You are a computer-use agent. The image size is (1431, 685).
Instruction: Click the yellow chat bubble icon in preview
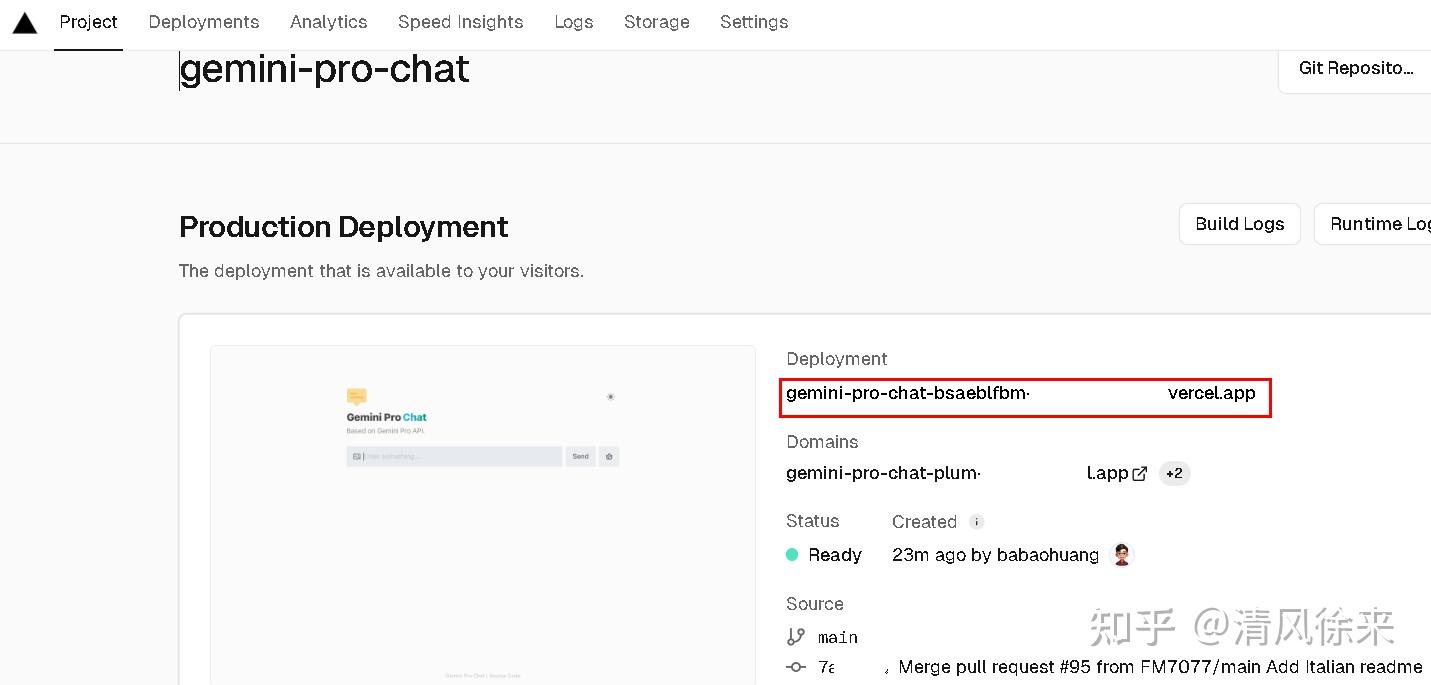coord(356,396)
